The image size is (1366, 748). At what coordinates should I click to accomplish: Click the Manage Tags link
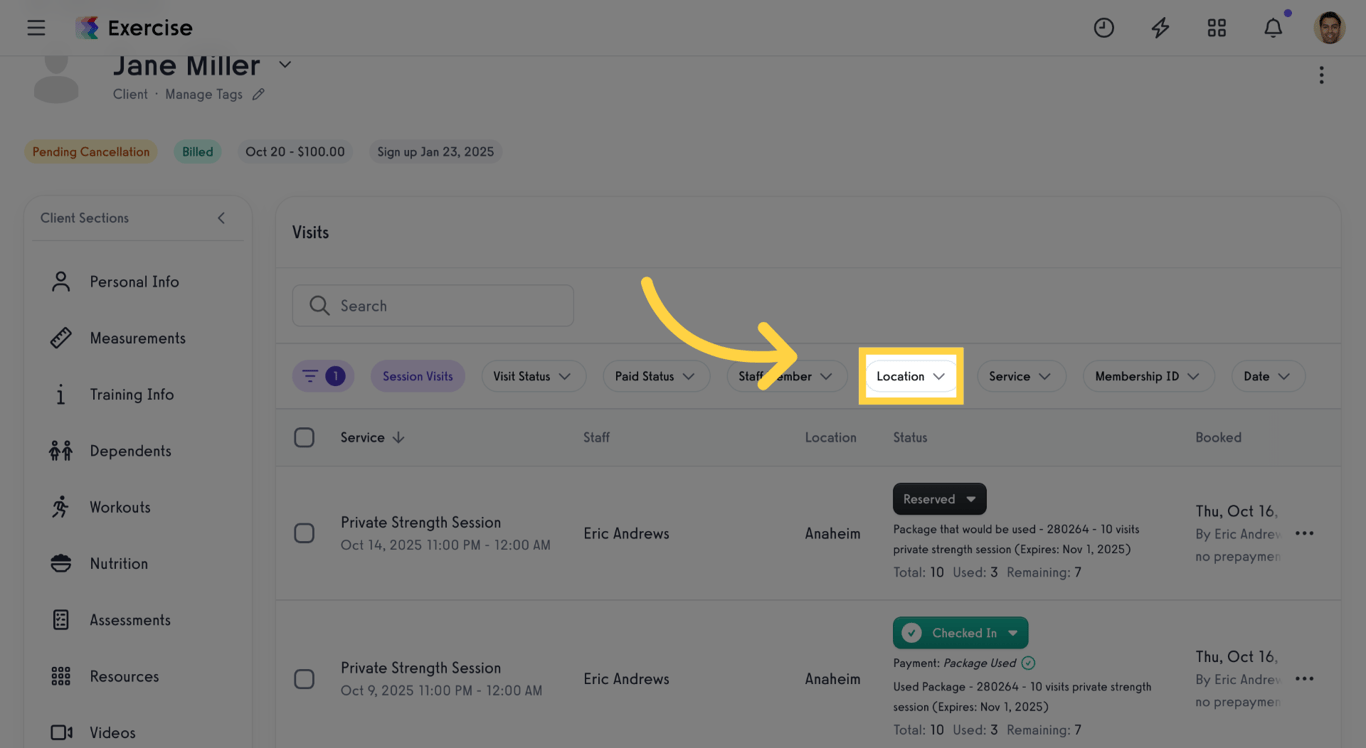(204, 94)
